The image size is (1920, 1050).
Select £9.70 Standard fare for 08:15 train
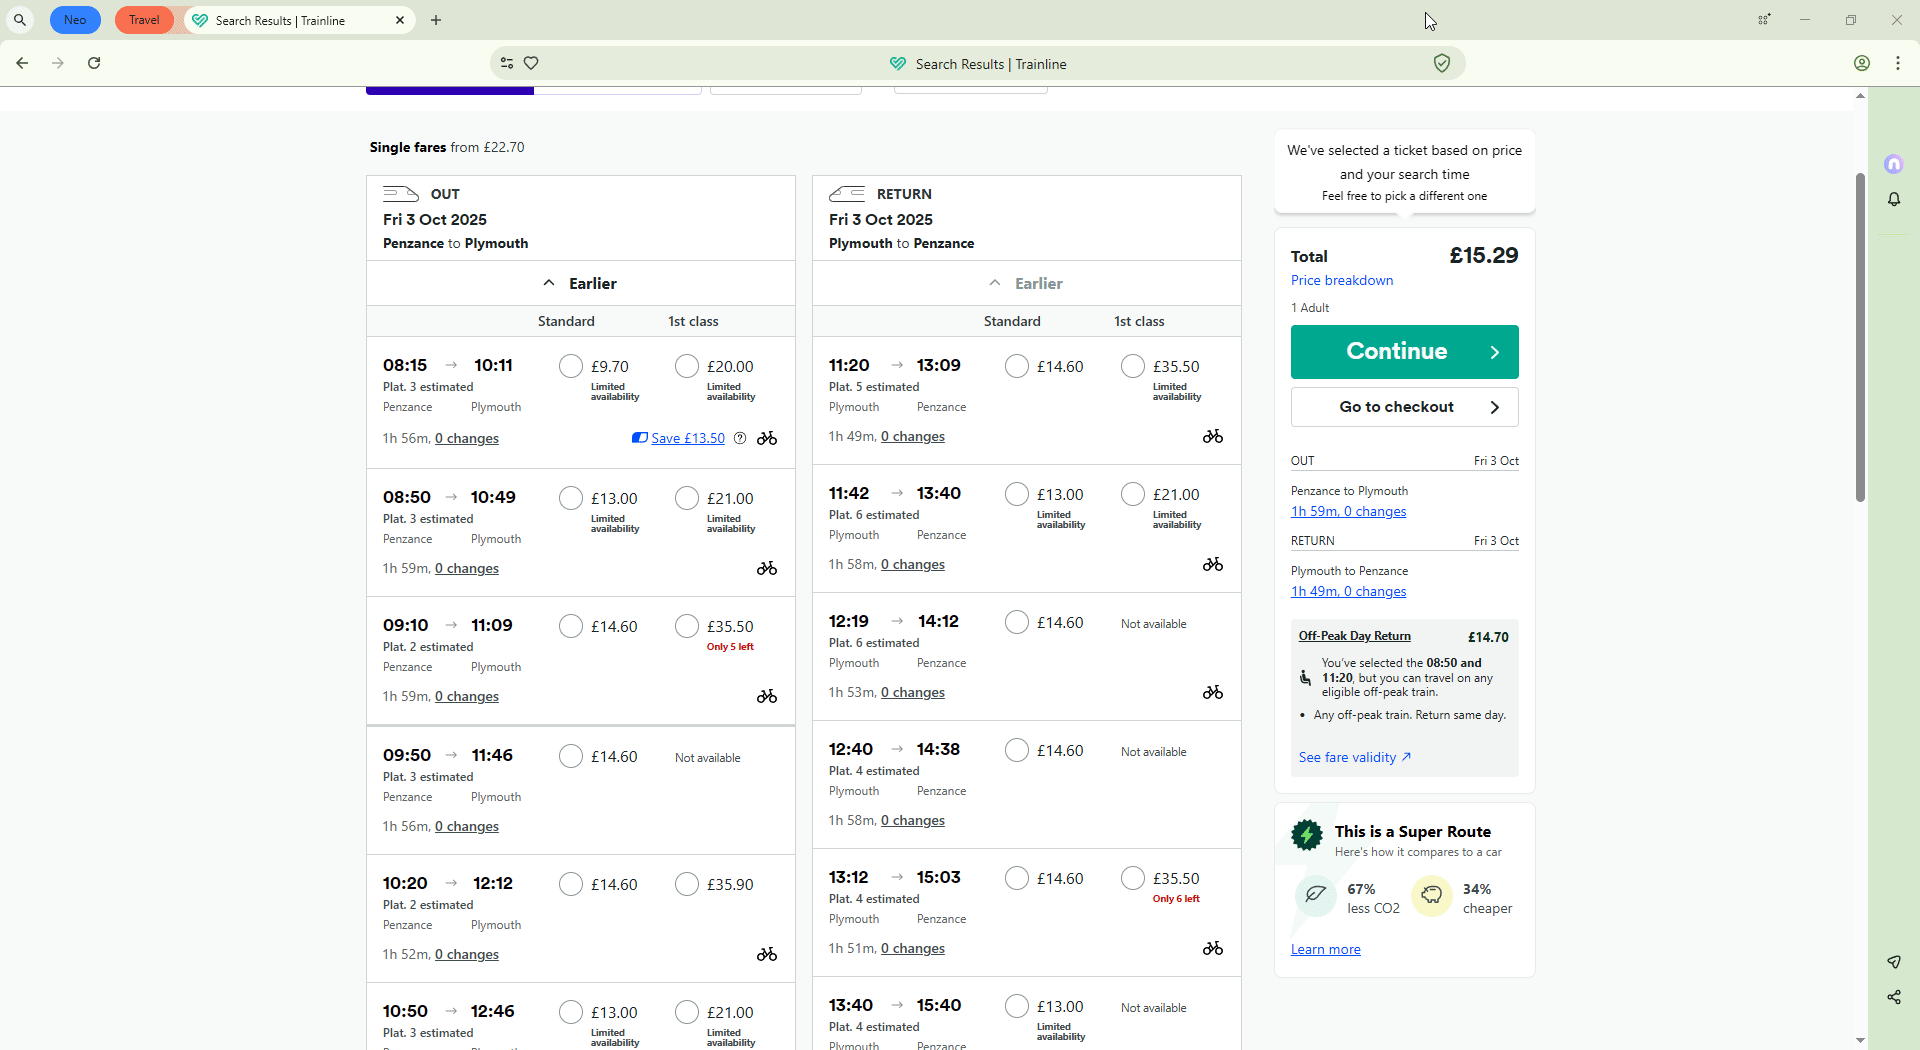[571, 366]
